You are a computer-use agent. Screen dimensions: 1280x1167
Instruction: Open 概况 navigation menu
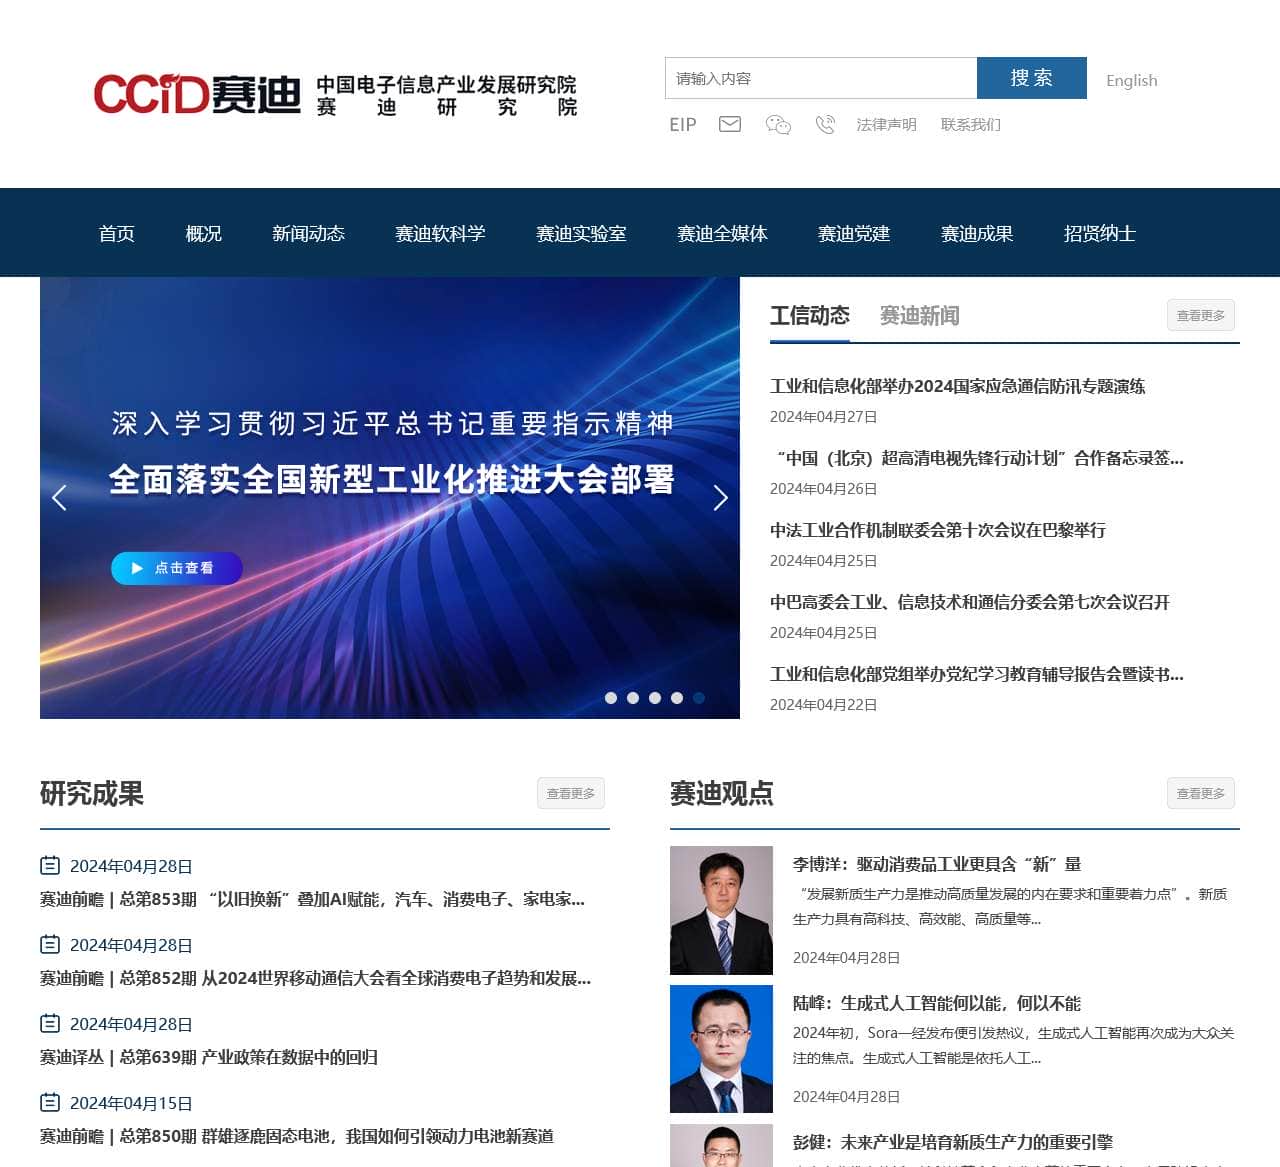point(204,233)
